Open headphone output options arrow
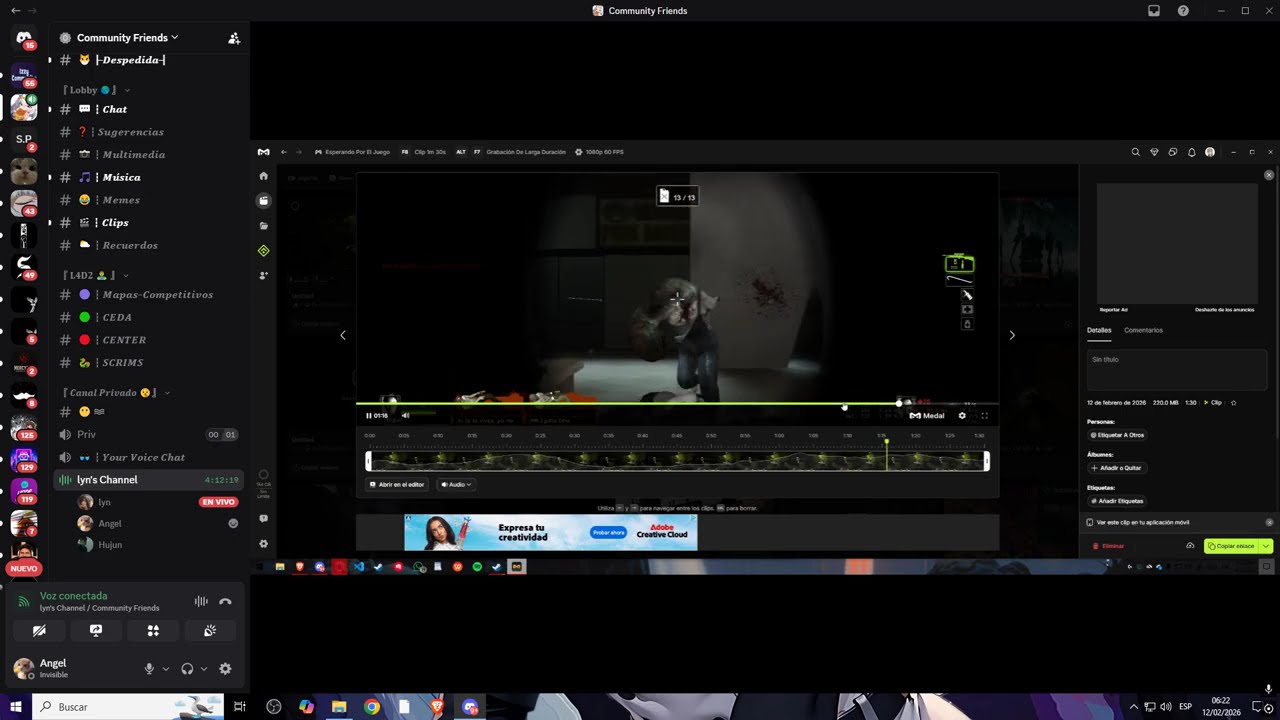1280x720 pixels. (x=204, y=669)
